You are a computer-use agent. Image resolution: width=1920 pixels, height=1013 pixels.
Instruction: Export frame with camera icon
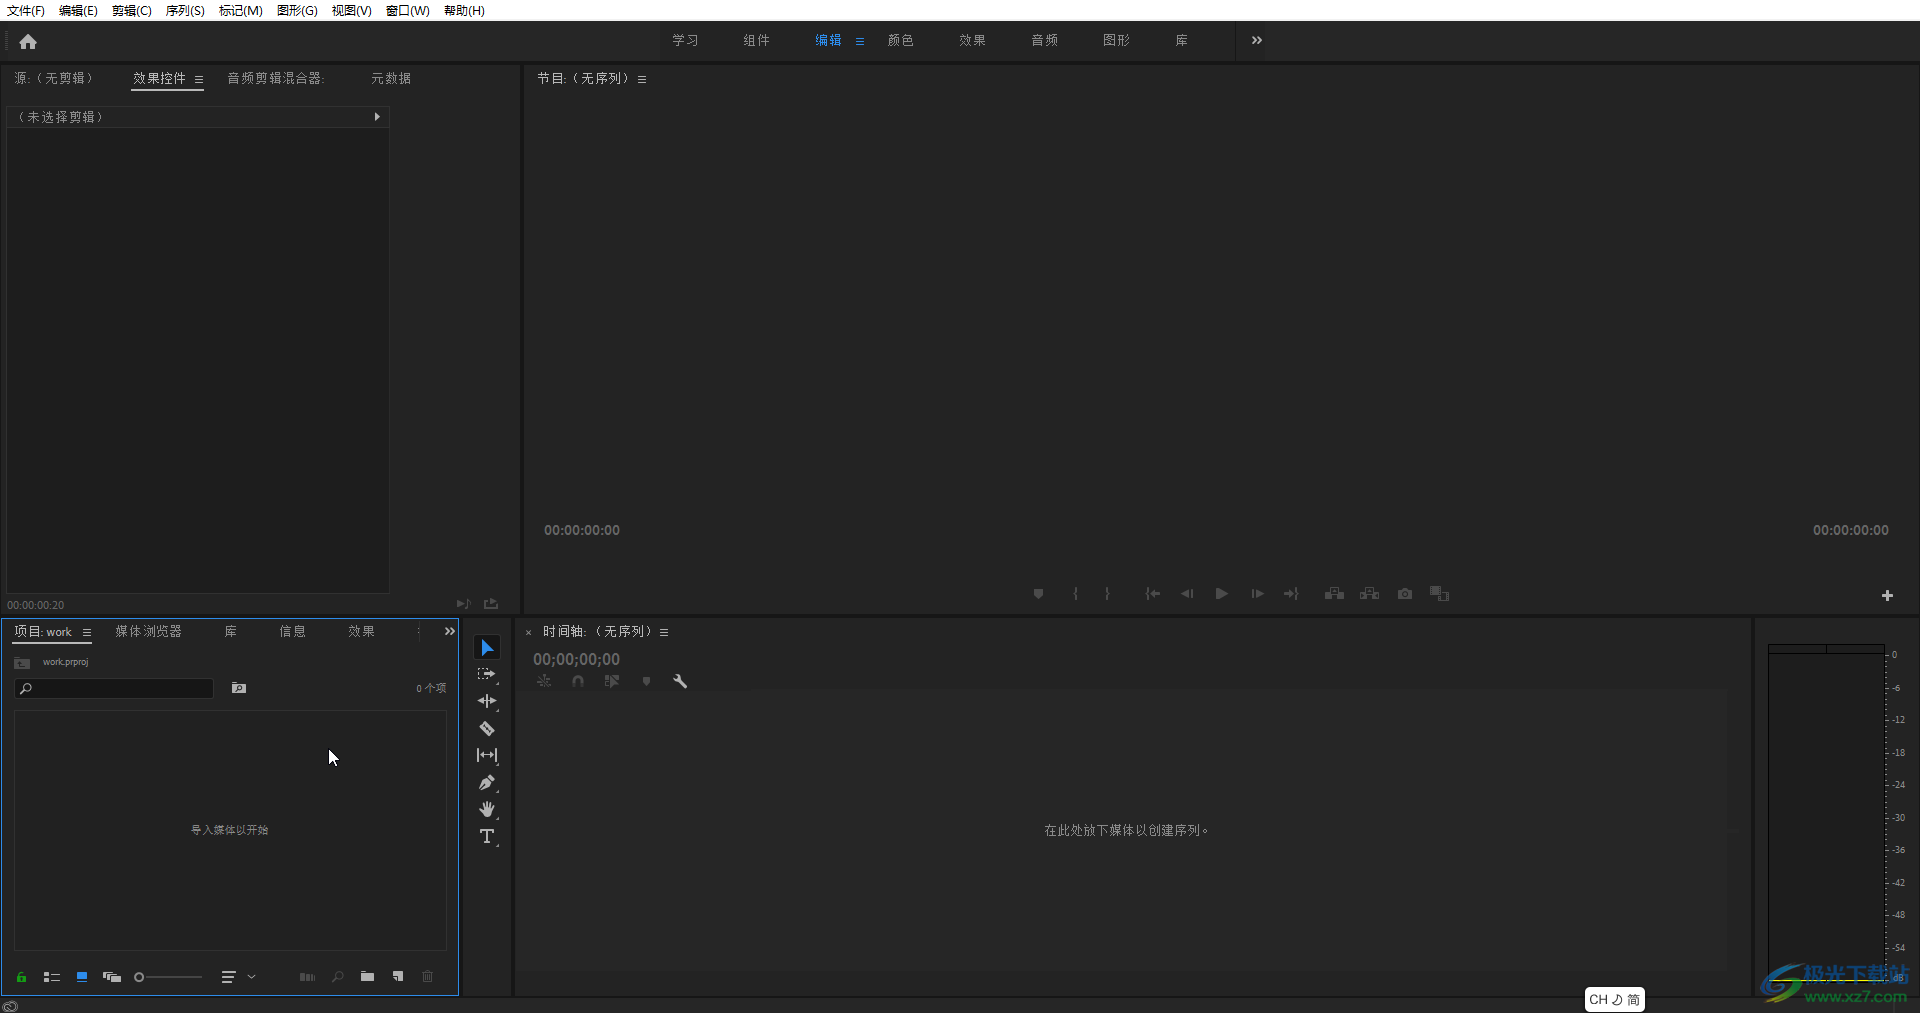pos(1405,594)
